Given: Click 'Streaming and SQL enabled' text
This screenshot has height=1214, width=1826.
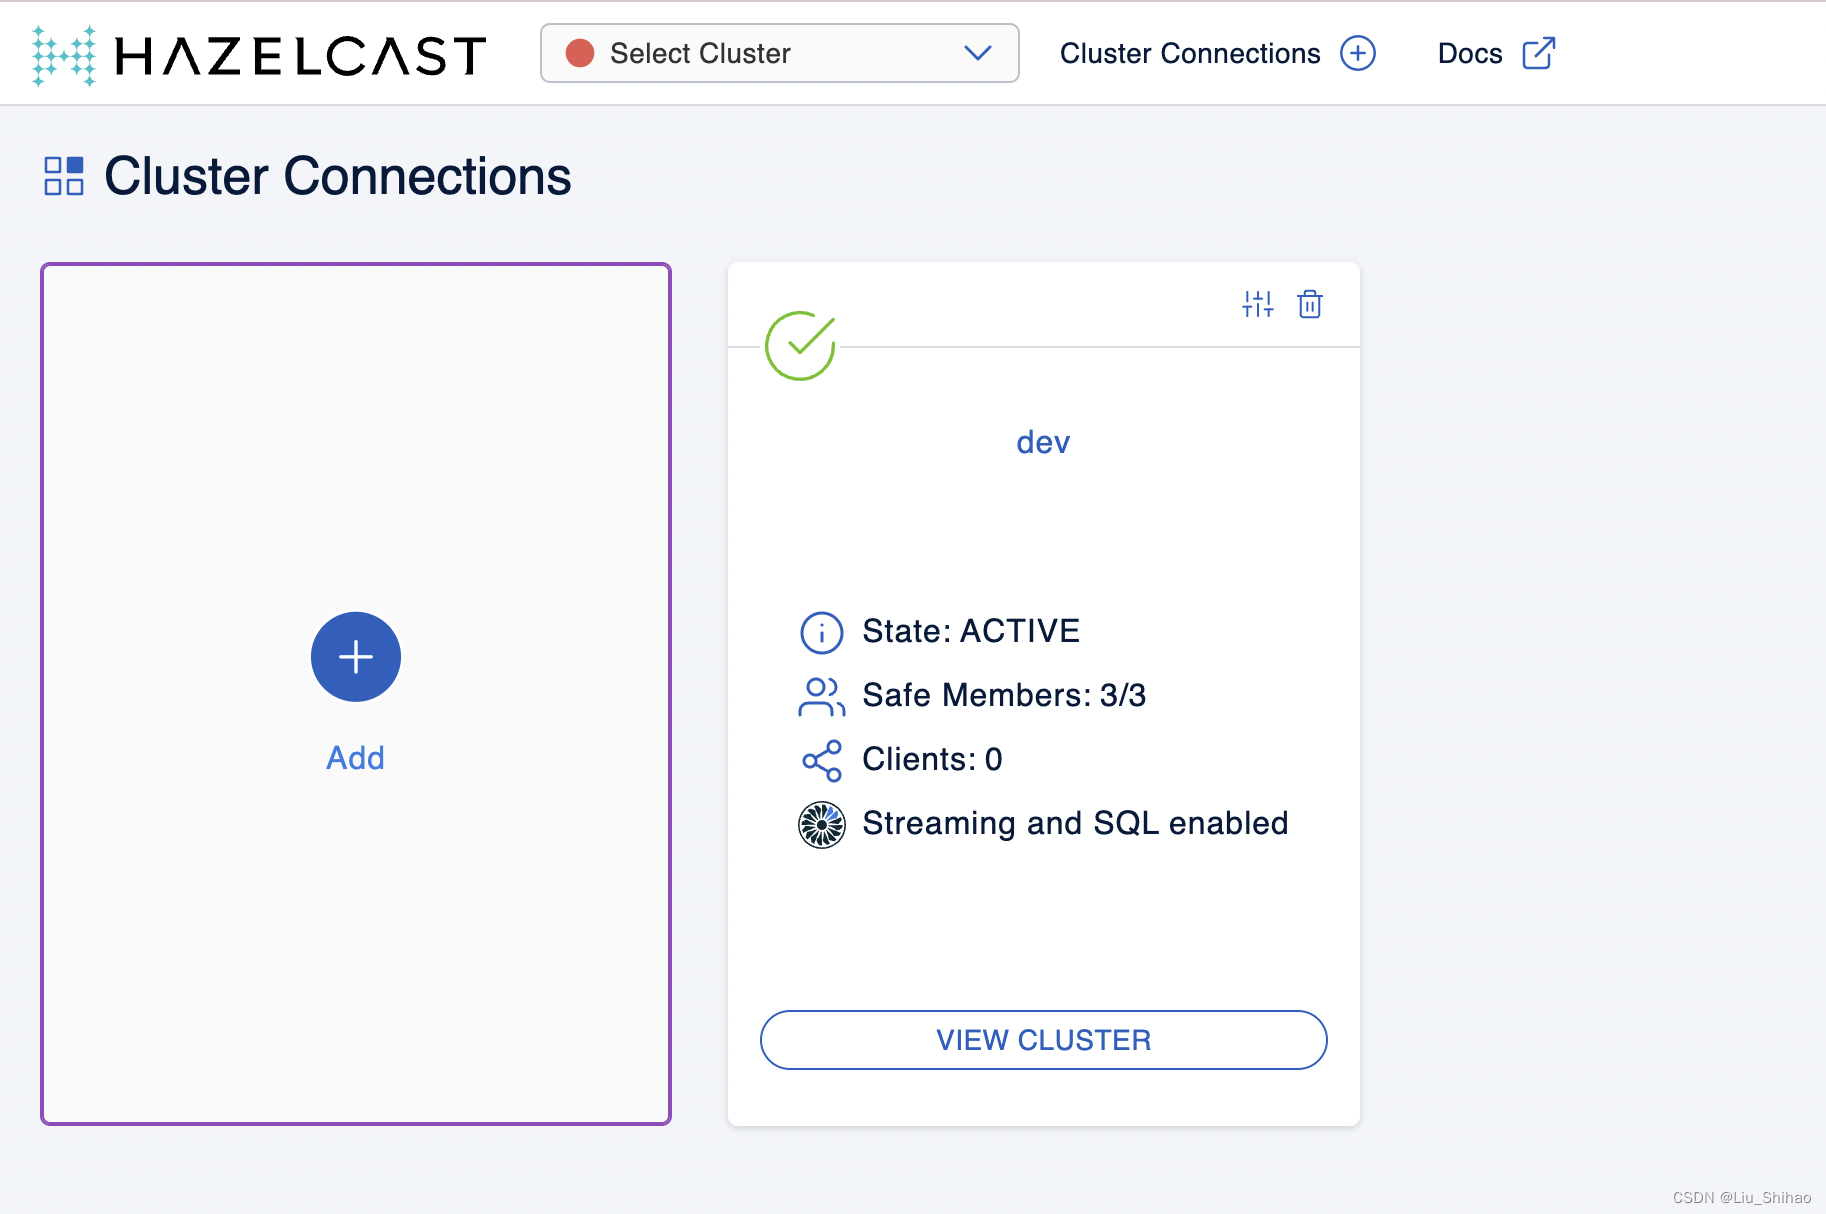Looking at the screenshot, I should coord(1075,823).
